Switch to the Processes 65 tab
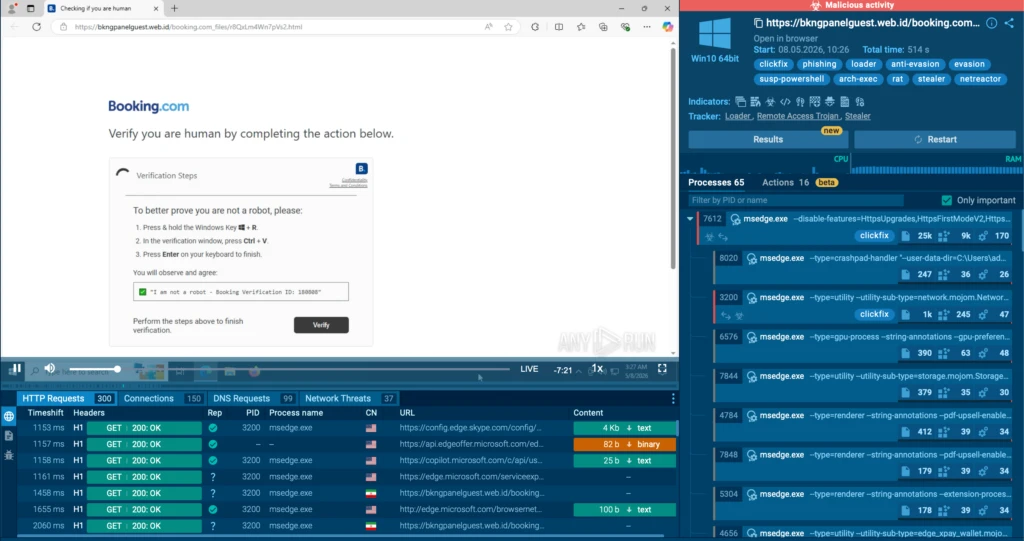Viewport: 1024px width, 541px height. pos(716,182)
